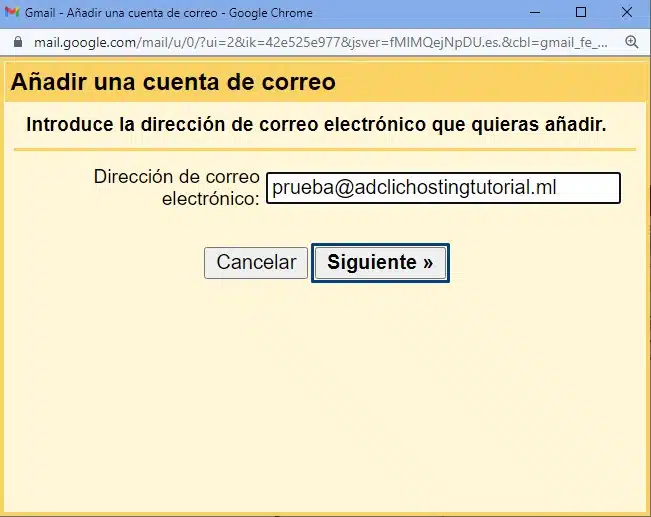Focus the Dirección de correo electrónico field
651x517 pixels.
pyautogui.click(x=443, y=188)
